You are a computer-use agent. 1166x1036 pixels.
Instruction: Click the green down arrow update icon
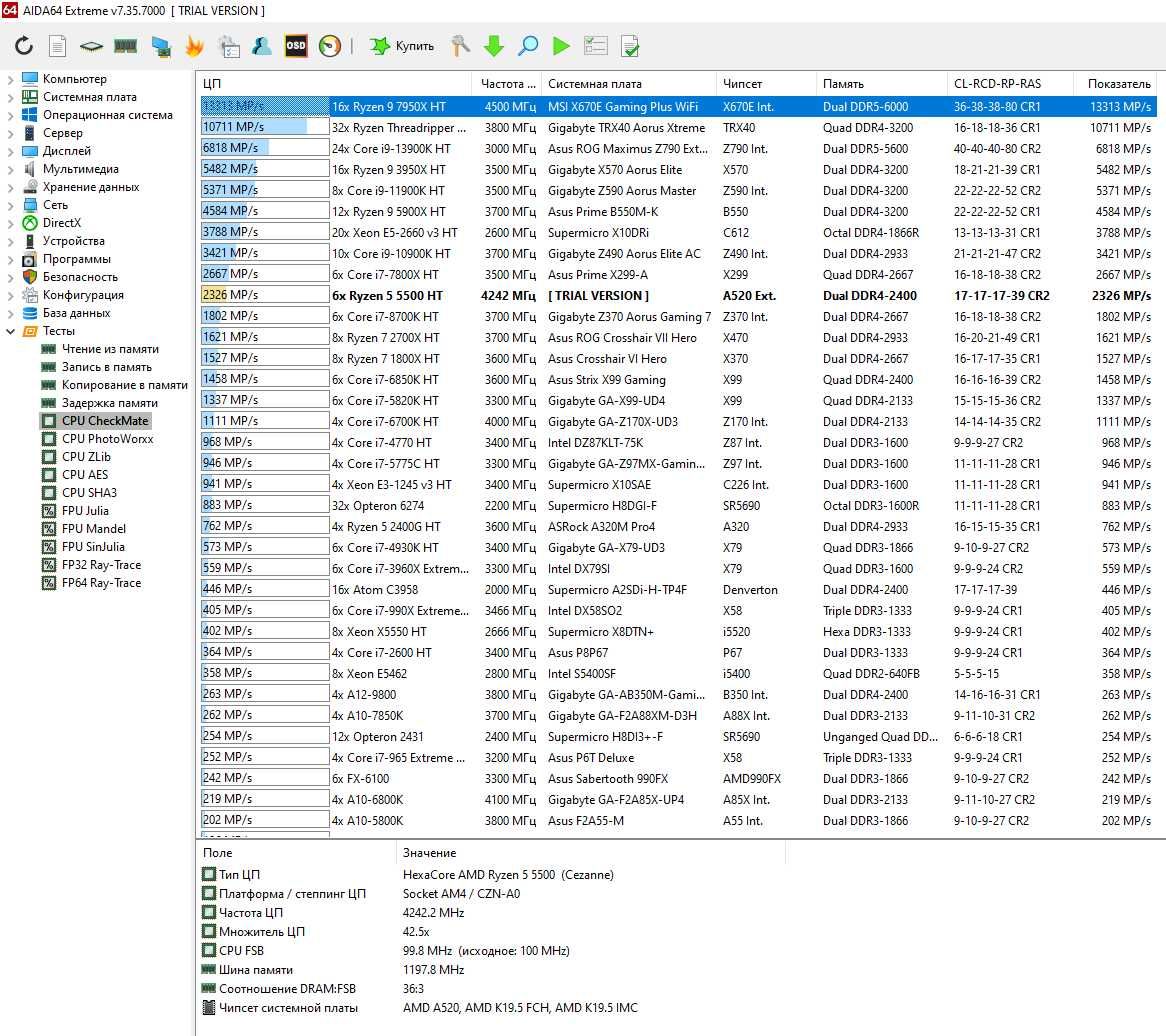[x=494, y=46]
